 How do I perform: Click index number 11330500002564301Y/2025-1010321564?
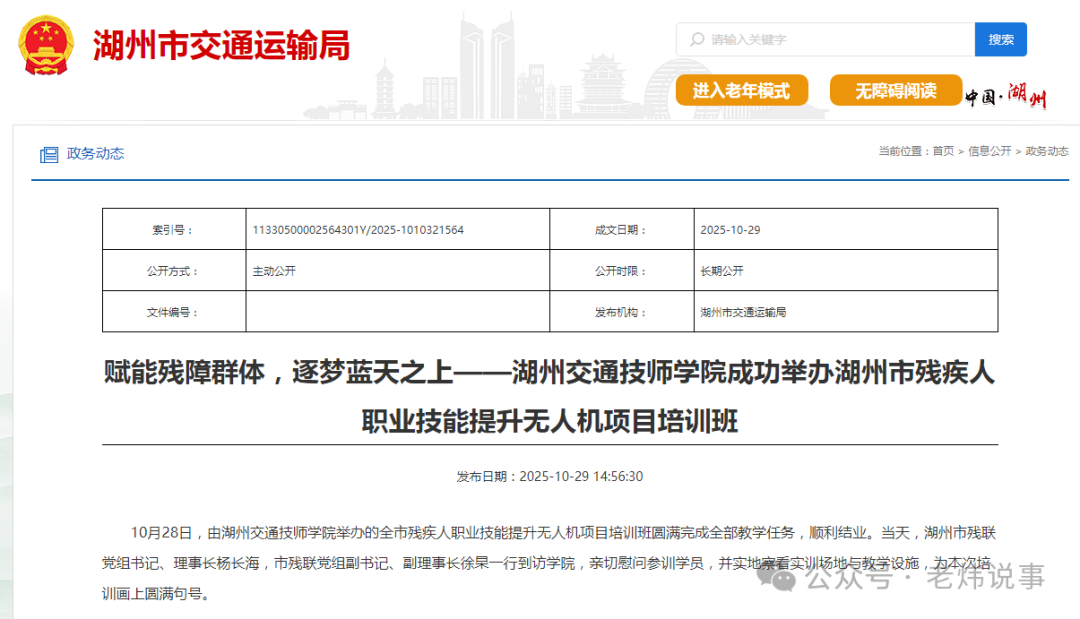(x=358, y=230)
